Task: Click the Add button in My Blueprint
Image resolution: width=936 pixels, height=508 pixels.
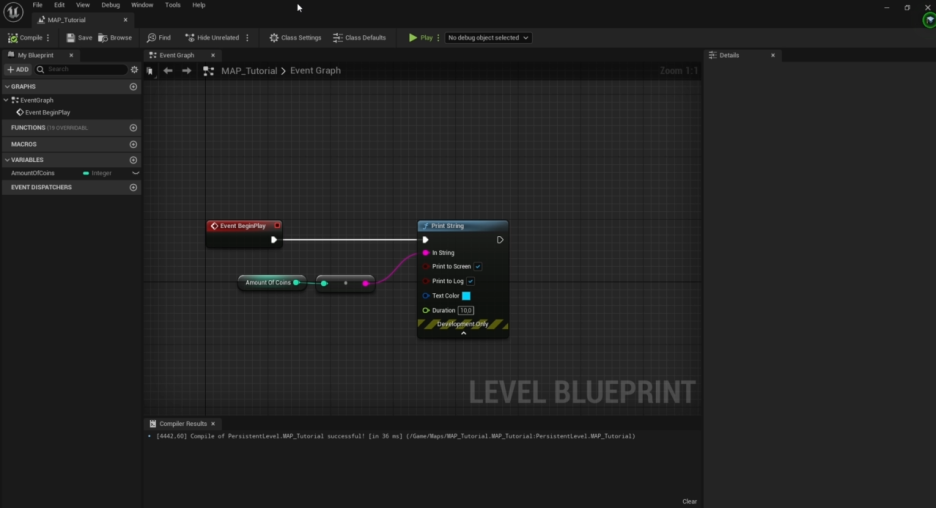Action: tap(18, 69)
